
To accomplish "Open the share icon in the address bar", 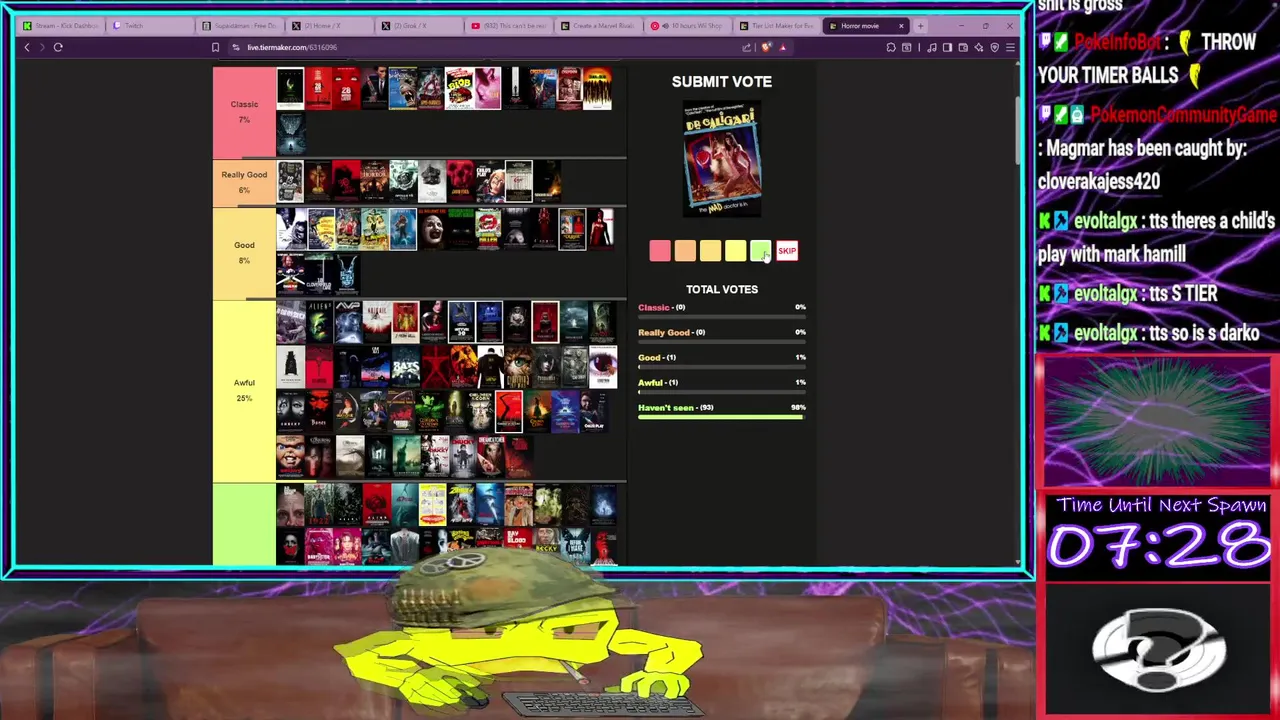I will click(746, 47).
